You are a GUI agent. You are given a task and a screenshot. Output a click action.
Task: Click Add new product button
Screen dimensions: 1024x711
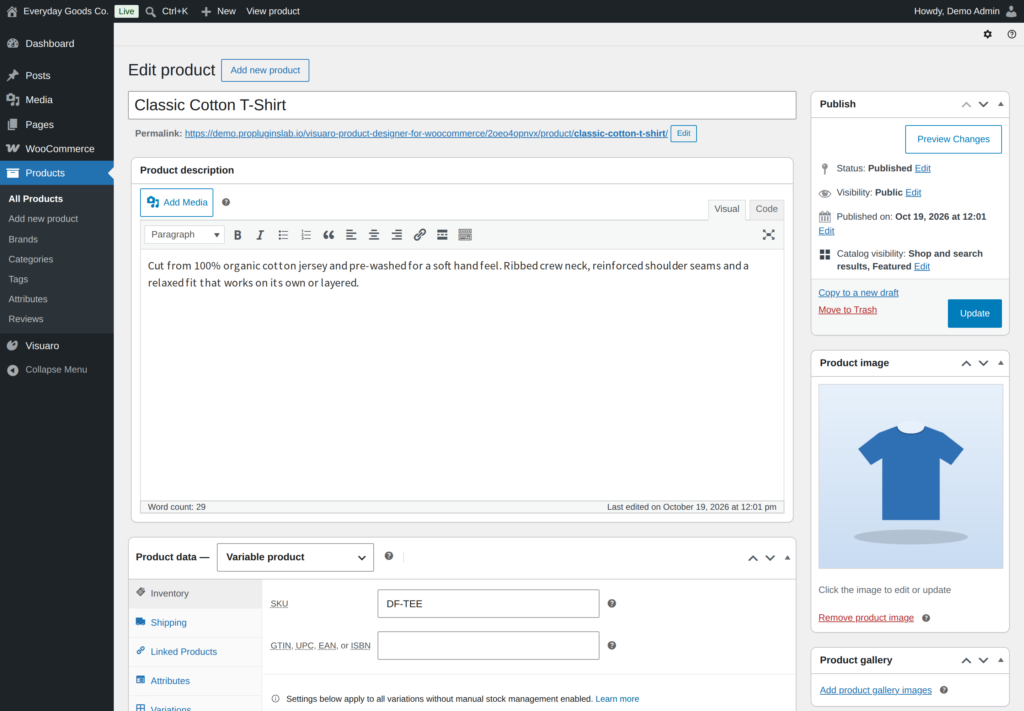[x=265, y=70]
